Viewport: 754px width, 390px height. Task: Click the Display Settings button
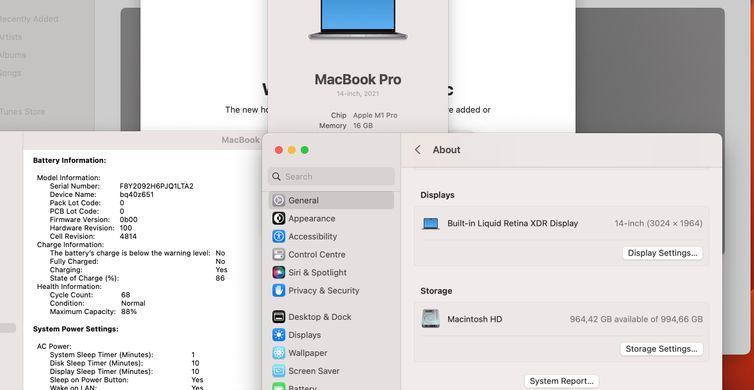pos(662,253)
